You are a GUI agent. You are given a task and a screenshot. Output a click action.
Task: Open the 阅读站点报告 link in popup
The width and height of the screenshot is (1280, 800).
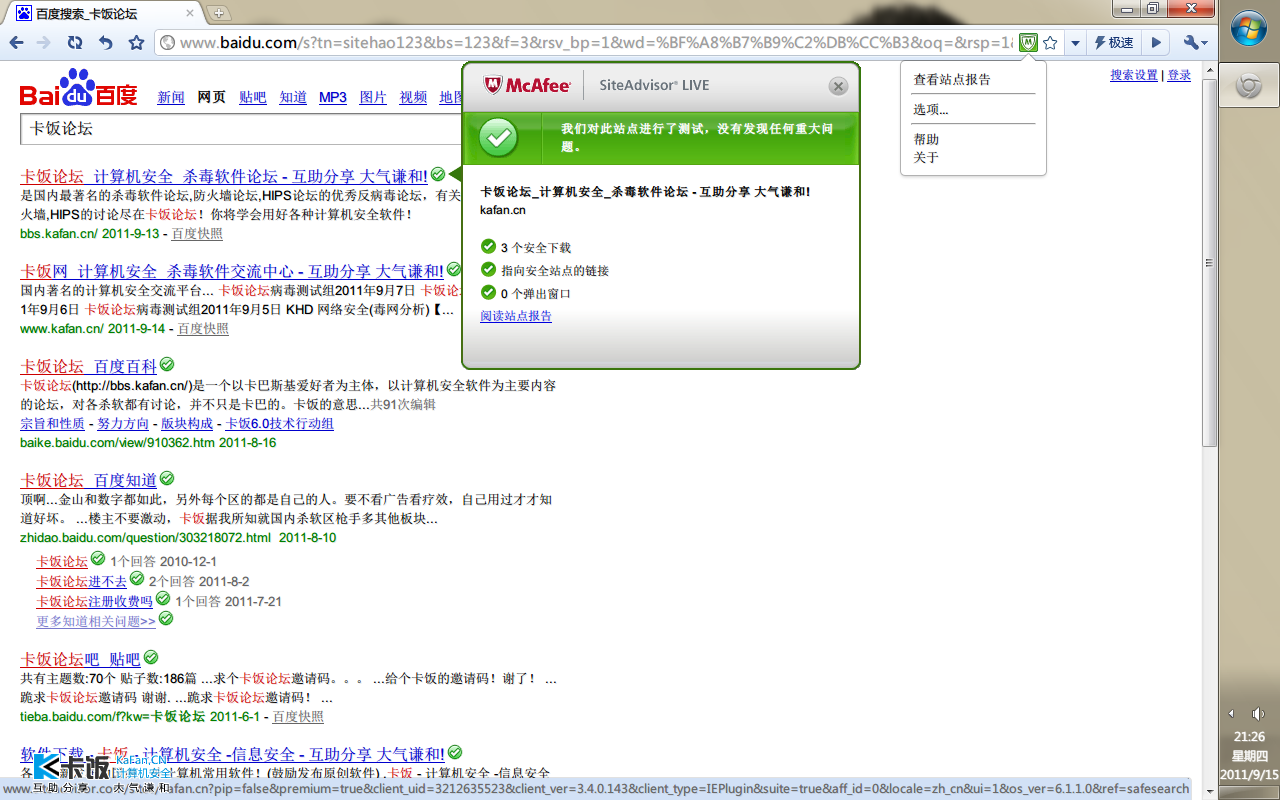[516, 316]
